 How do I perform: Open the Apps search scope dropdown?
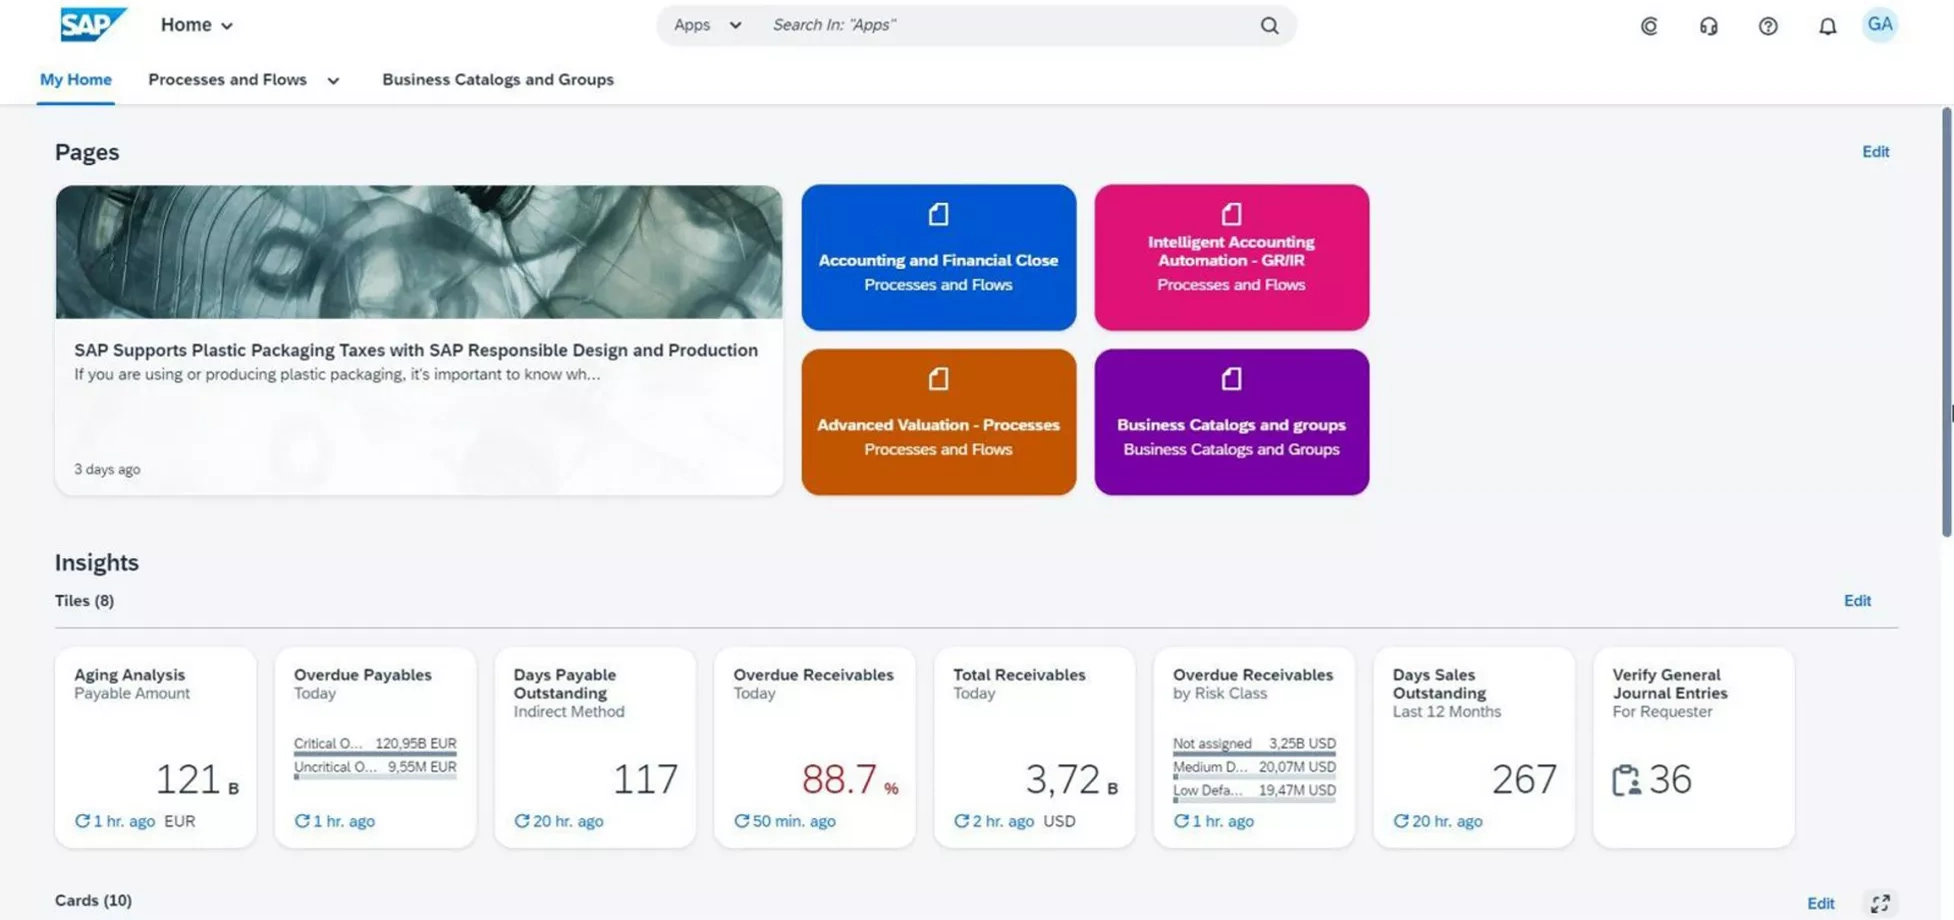click(705, 25)
